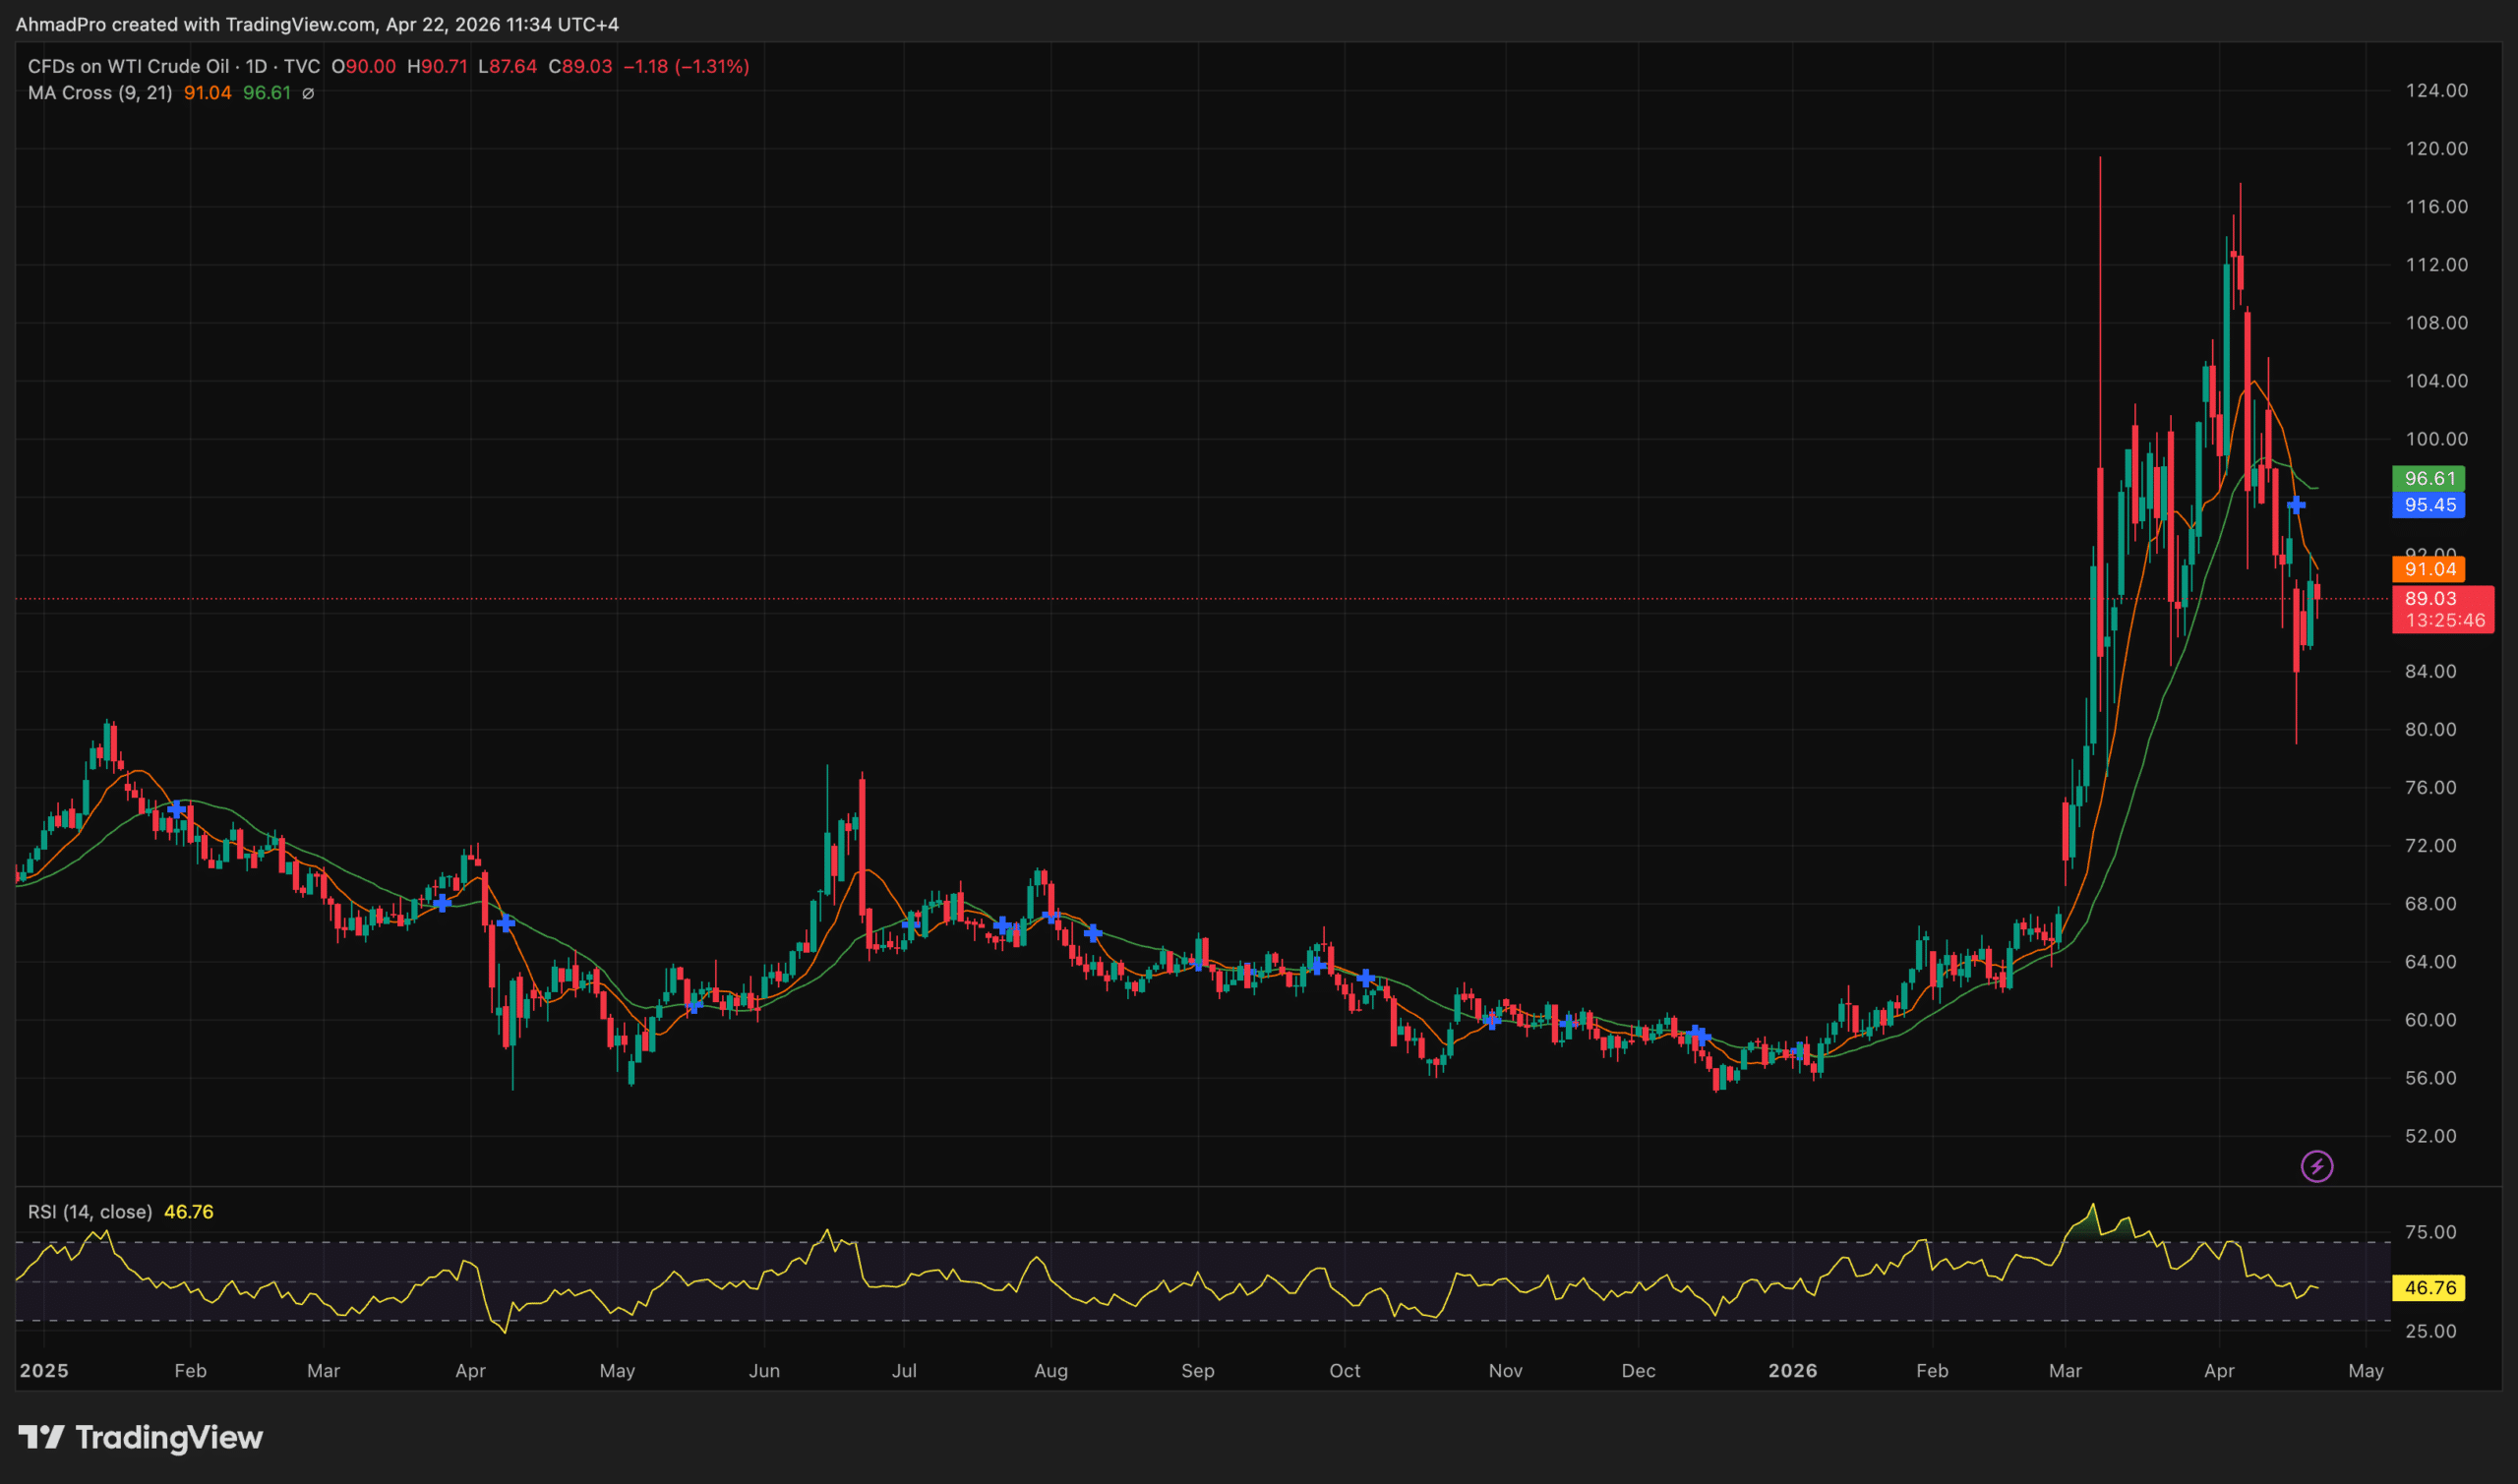The width and height of the screenshot is (2518, 1484).
Task: Click the blue MA cross marker near 95.45
Action: point(2296,505)
